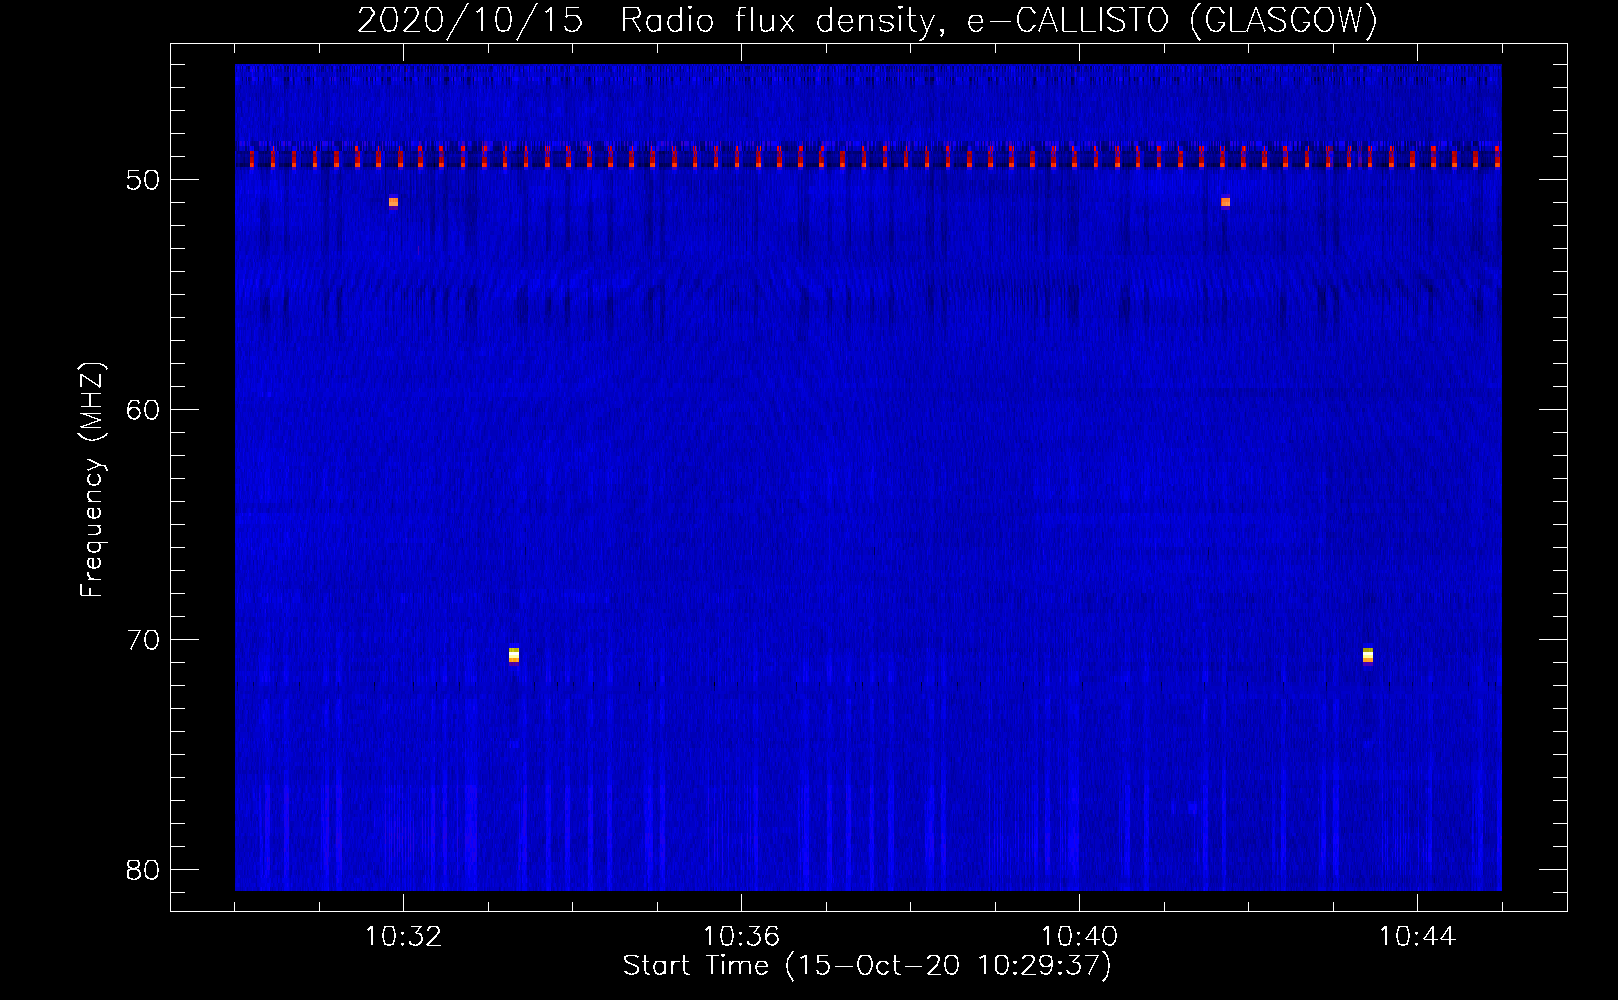The height and width of the screenshot is (1000, 1618).
Task: Click the '60' frequency tick label
Action: pos(143,410)
